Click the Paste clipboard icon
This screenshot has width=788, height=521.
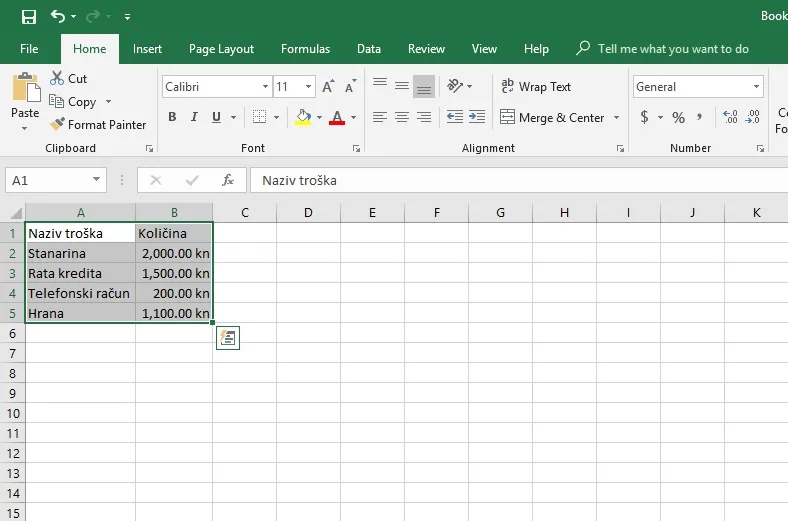25,88
